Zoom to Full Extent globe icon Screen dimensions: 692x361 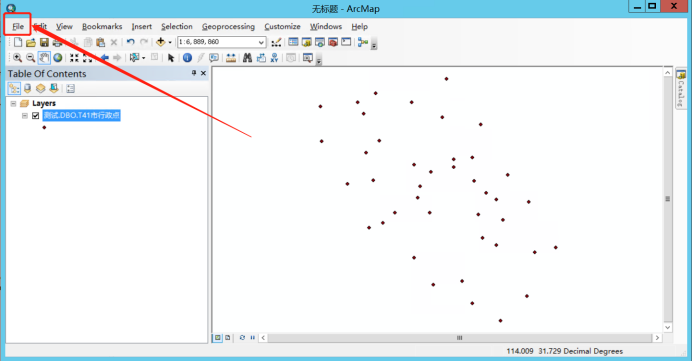click(x=57, y=58)
